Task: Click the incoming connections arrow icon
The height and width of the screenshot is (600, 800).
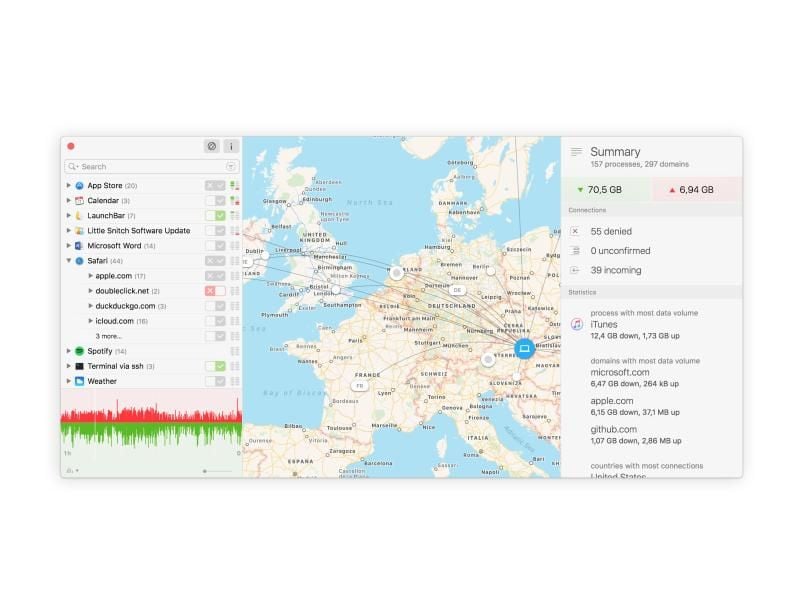Action: tap(576, 270)
